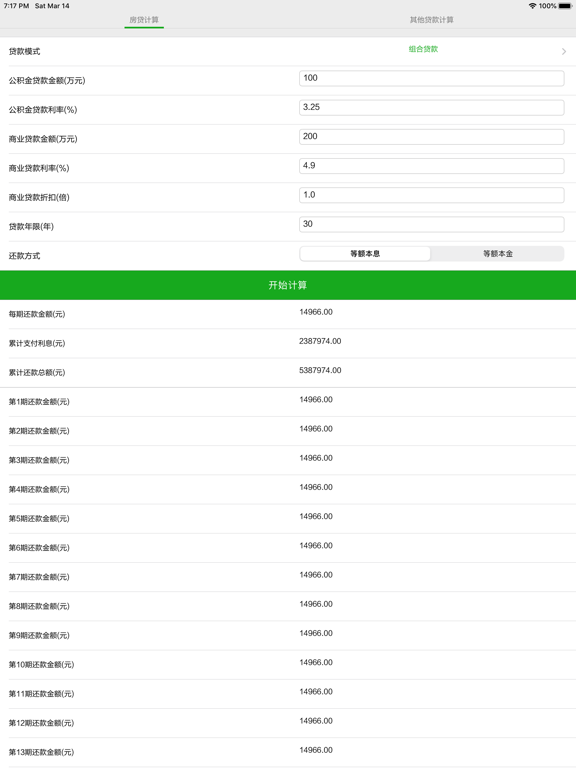Tap the 贷款模式 row label

pos(24,51)
